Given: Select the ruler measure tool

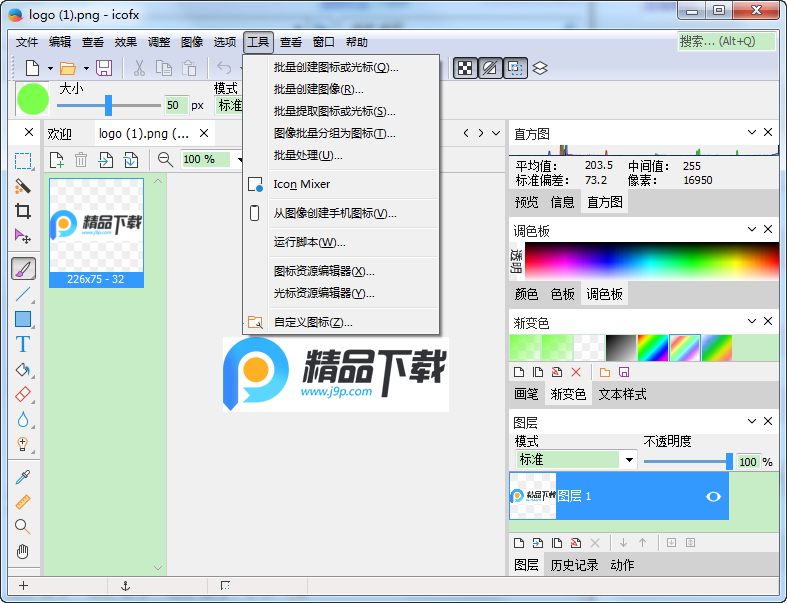Looking at the screenshot, I should (x=23, y=502).
